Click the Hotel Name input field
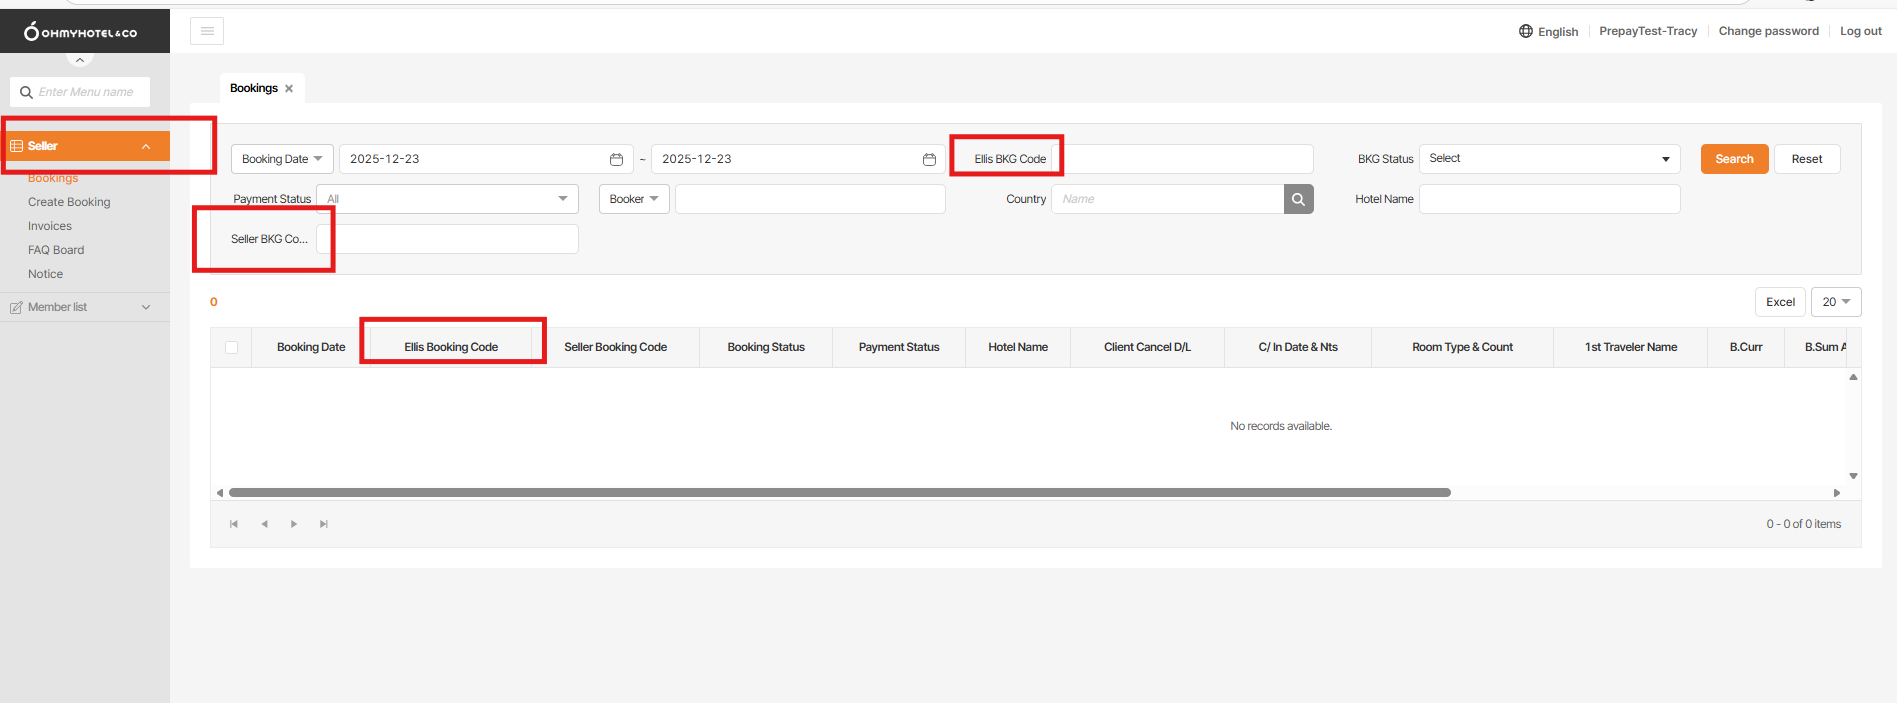 tap(1549, 199)
